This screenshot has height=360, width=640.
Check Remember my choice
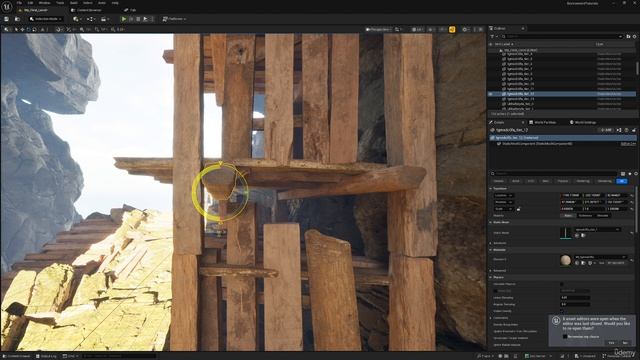coord(565,336)
